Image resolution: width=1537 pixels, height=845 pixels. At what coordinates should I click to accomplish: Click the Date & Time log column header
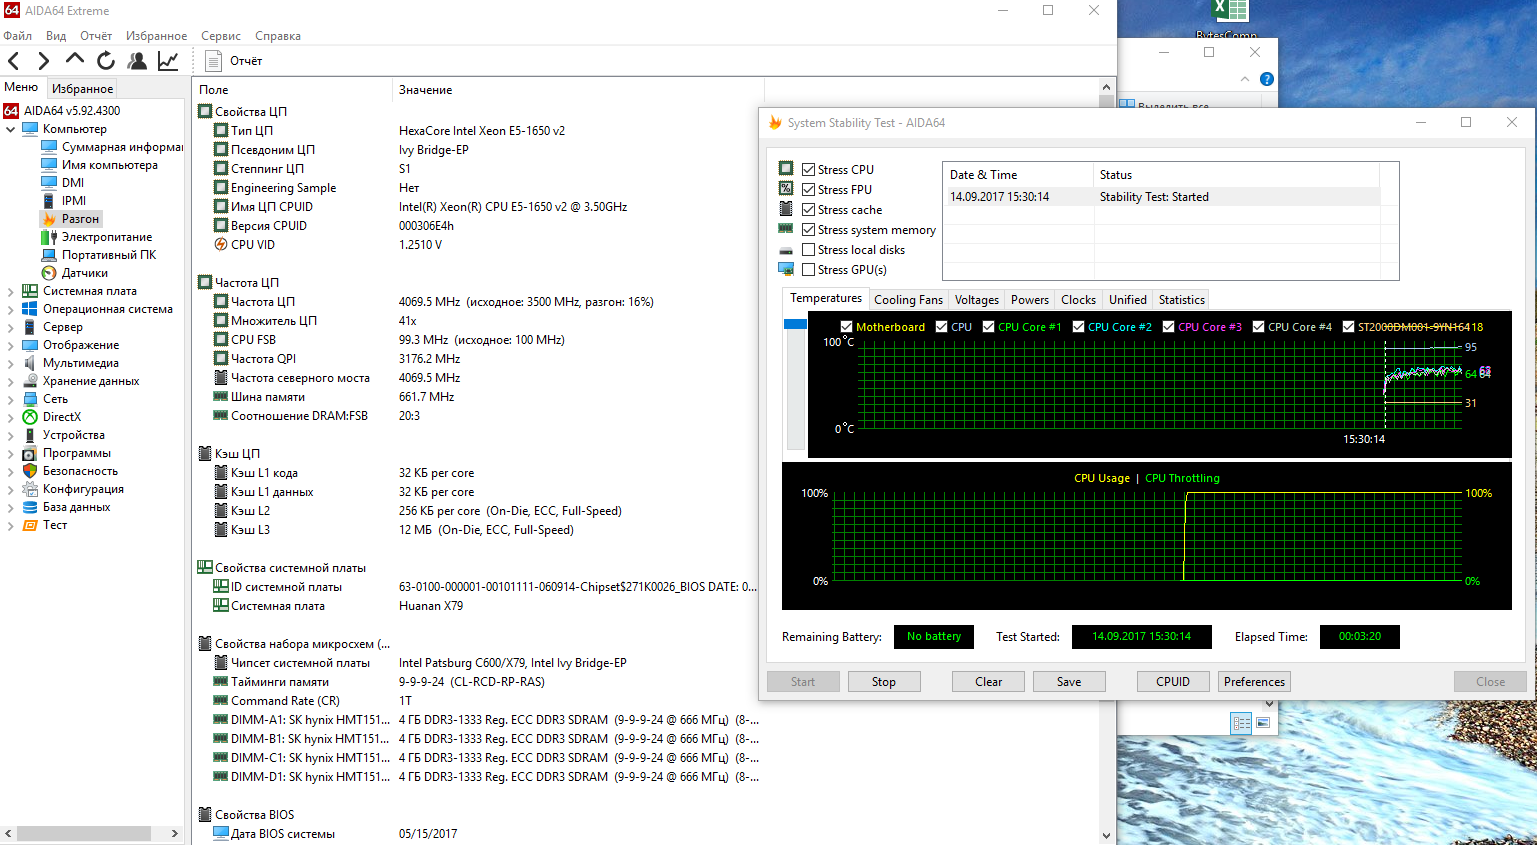coord(1018,175)
